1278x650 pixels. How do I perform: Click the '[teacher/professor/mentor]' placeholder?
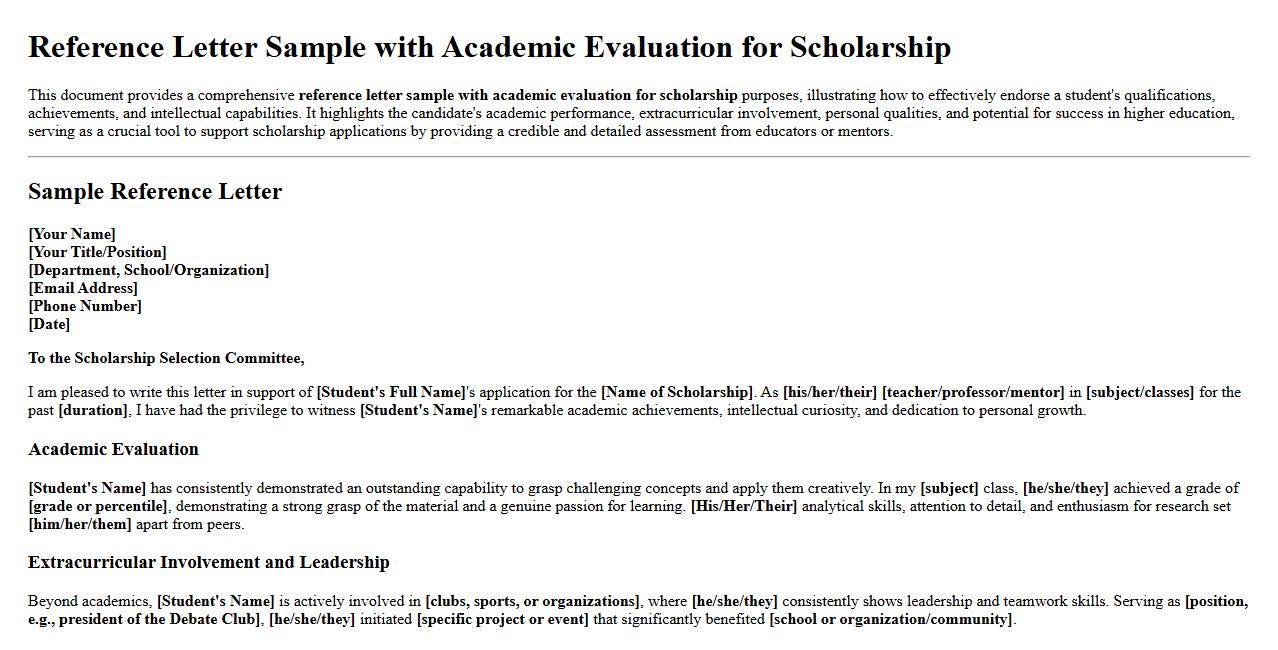click(973, 392)
